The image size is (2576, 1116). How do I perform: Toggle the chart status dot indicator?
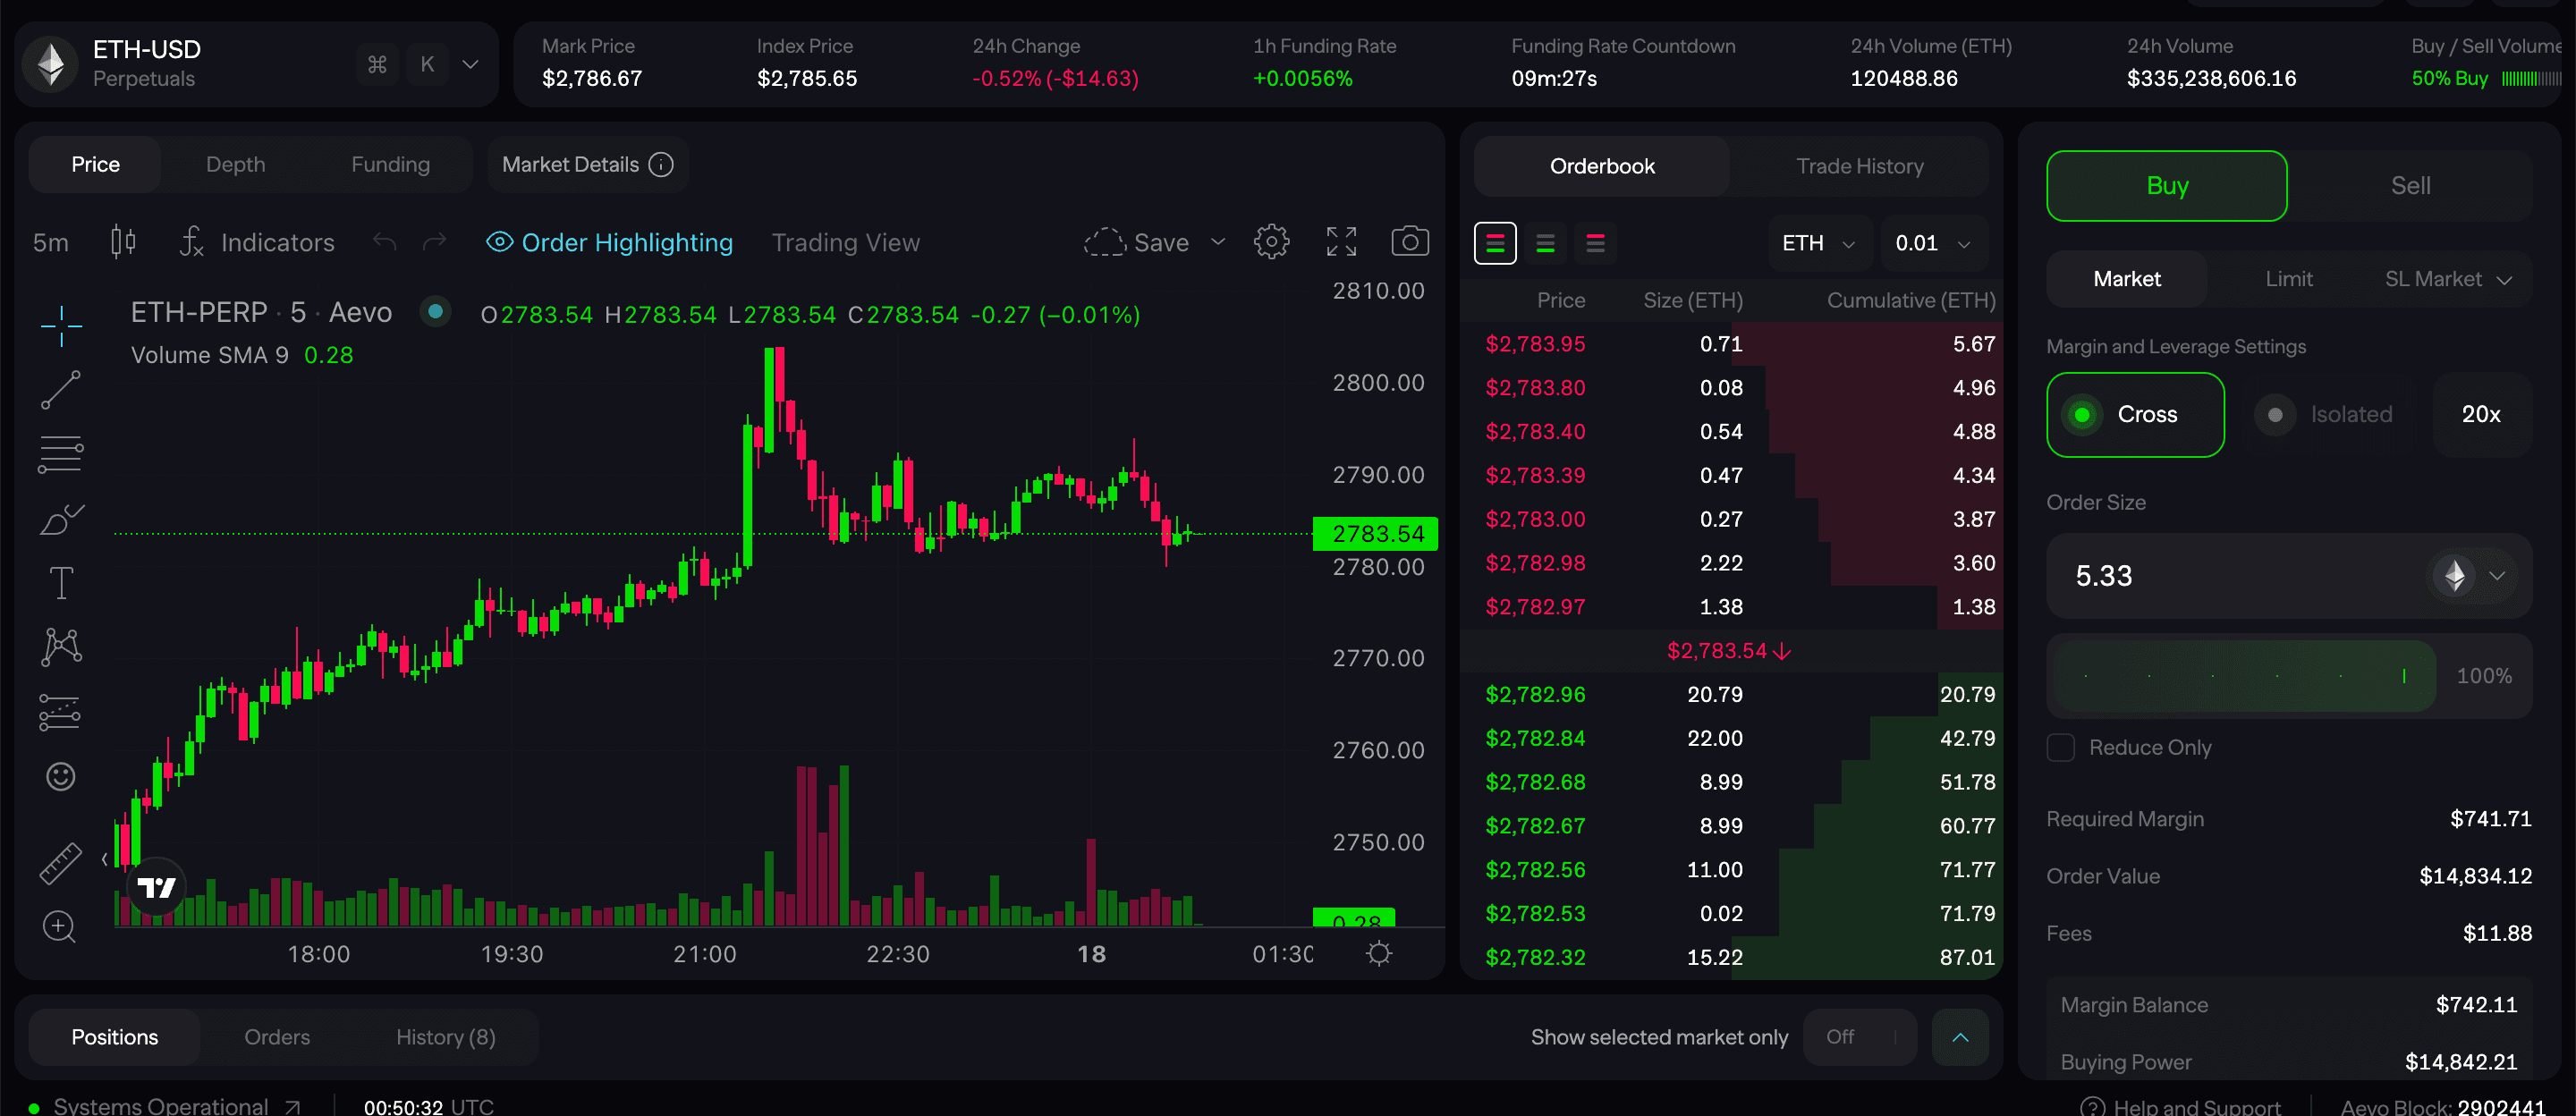pos(435,312)
